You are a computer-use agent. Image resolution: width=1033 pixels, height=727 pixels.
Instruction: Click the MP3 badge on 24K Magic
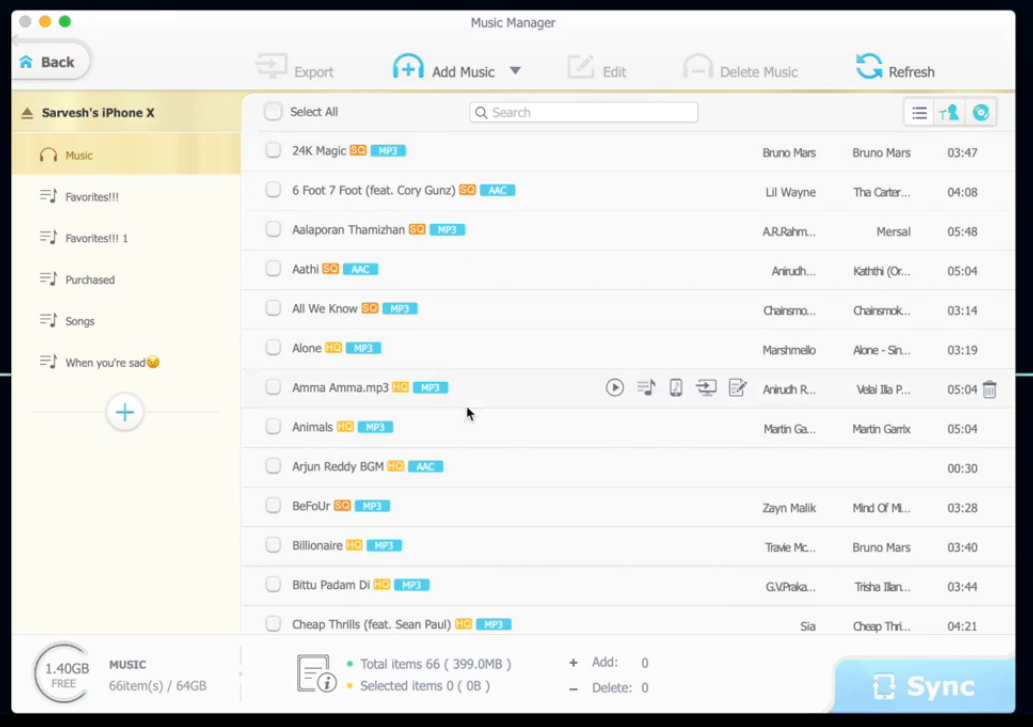(x=388, y=151)
